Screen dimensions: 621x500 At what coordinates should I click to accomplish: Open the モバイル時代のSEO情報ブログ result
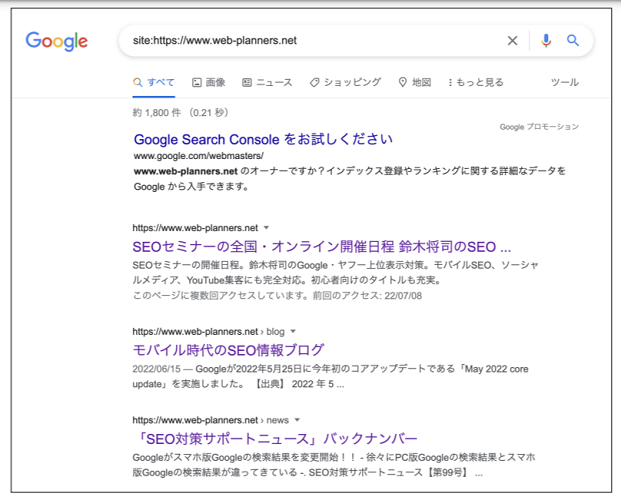[x=229, y=350]
